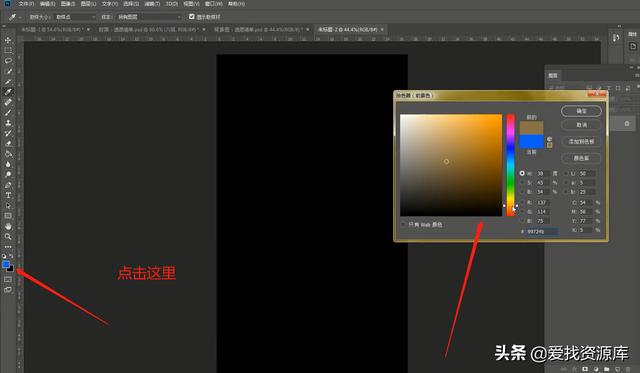Select the Move tool
This screenshot has height=373, width=640.
click(8, 40)
